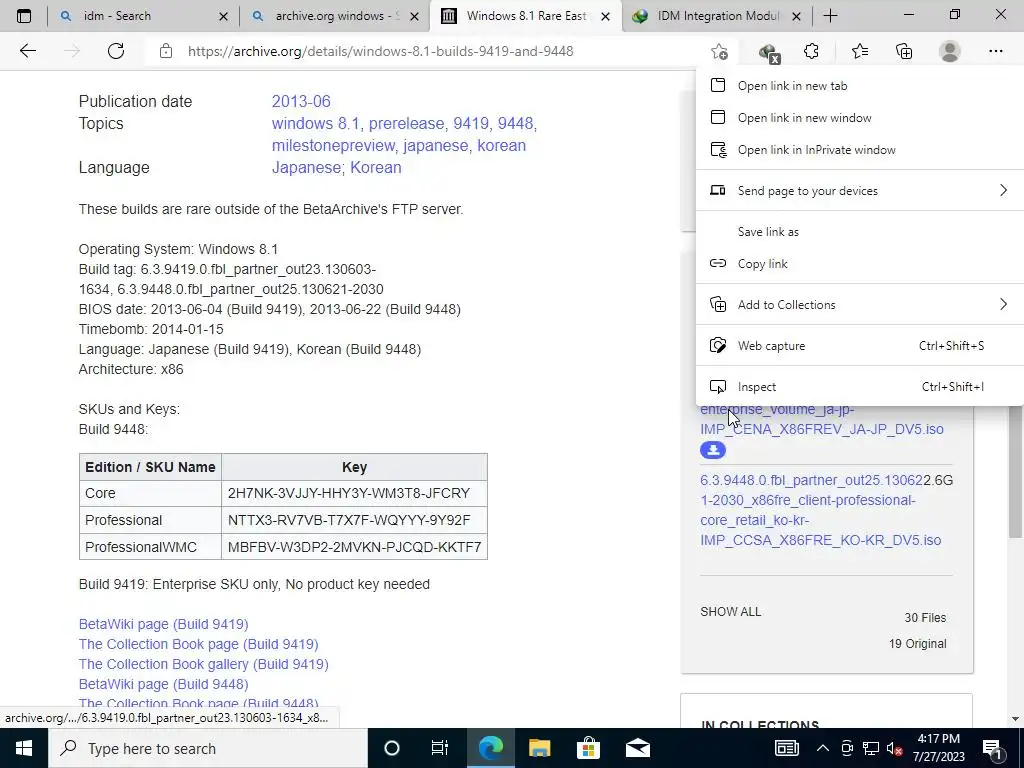Expand Add to Collections submenu
Screen dimensions: 1024x768
[859, 304]
